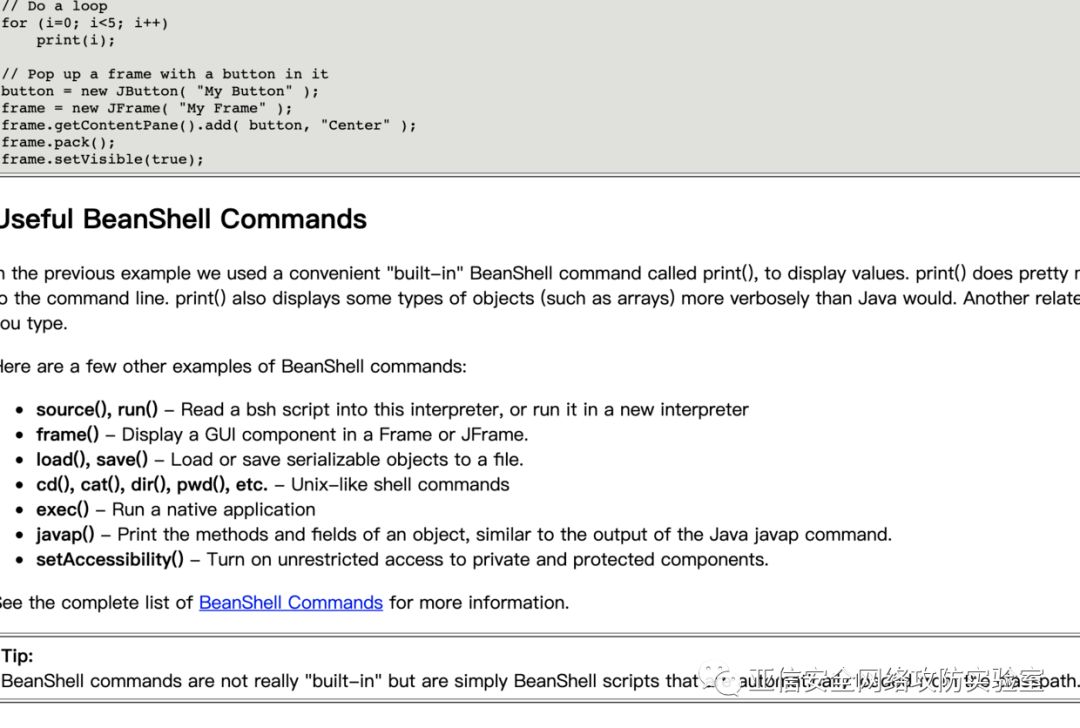Viewport: 1080px width, 728px height.
Task: Click the bold "frame()" list term
Action: point(67,434)
